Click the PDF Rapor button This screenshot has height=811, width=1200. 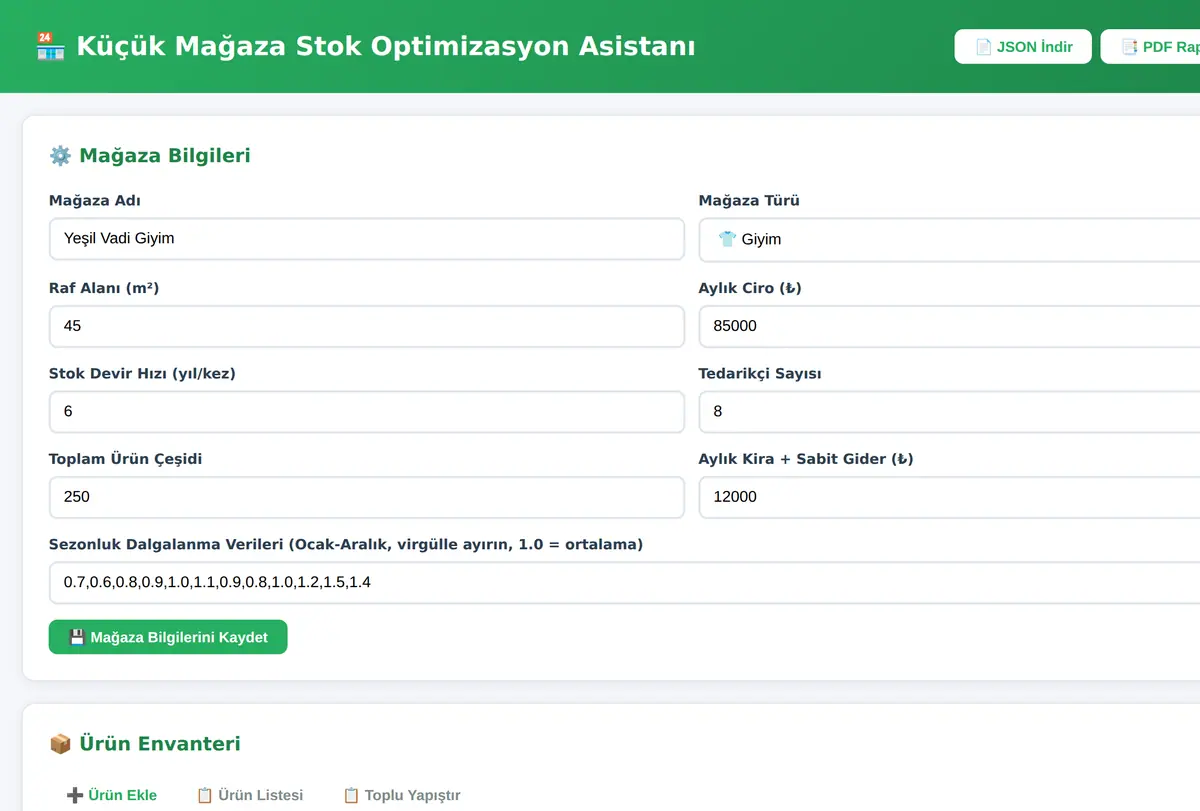tap(1150, 46)
